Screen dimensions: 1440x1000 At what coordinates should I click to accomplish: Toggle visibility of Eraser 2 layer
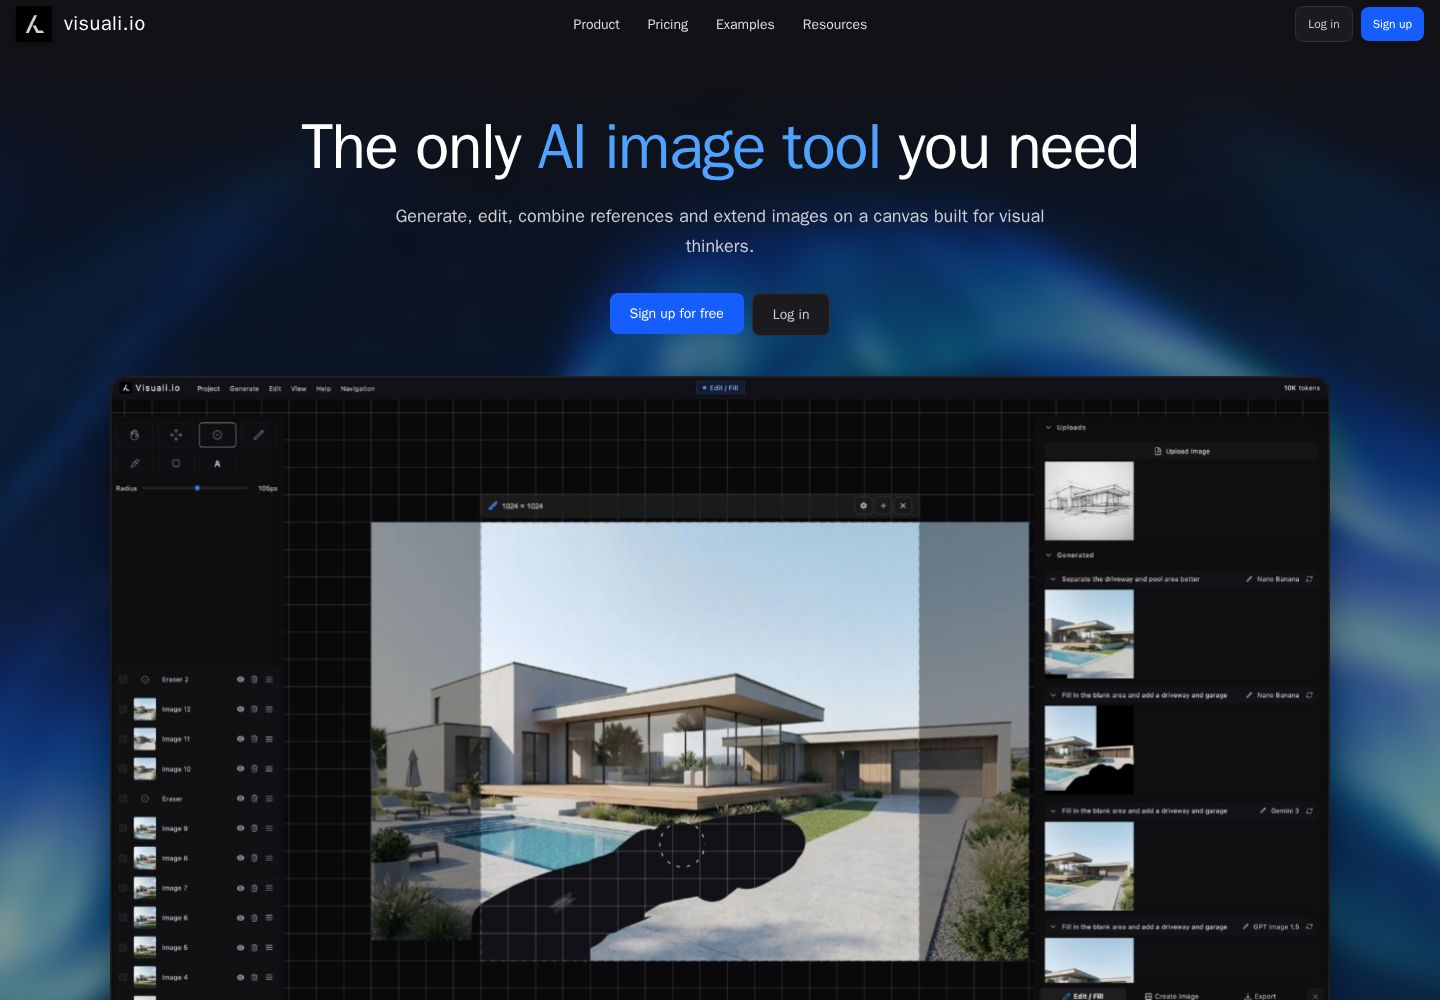tap(240, 680)
